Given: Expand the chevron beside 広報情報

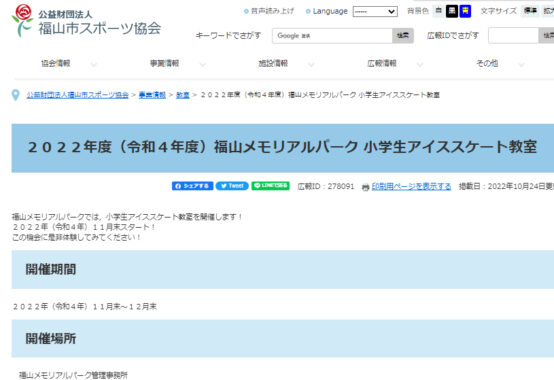Looking at the screenshot, I should click(x=420, y=65).
